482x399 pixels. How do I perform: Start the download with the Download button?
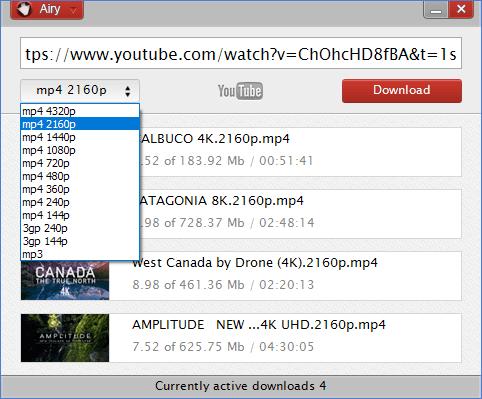(402, 91)
